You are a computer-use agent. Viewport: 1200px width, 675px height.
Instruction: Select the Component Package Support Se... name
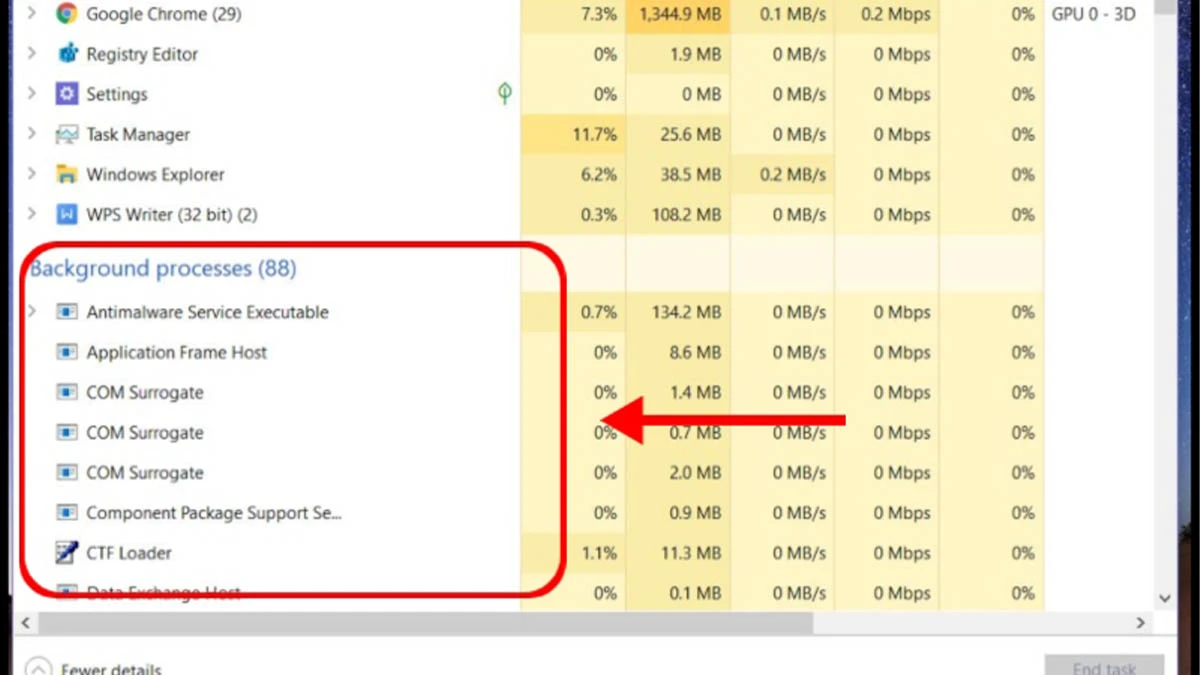pos(214,512)
